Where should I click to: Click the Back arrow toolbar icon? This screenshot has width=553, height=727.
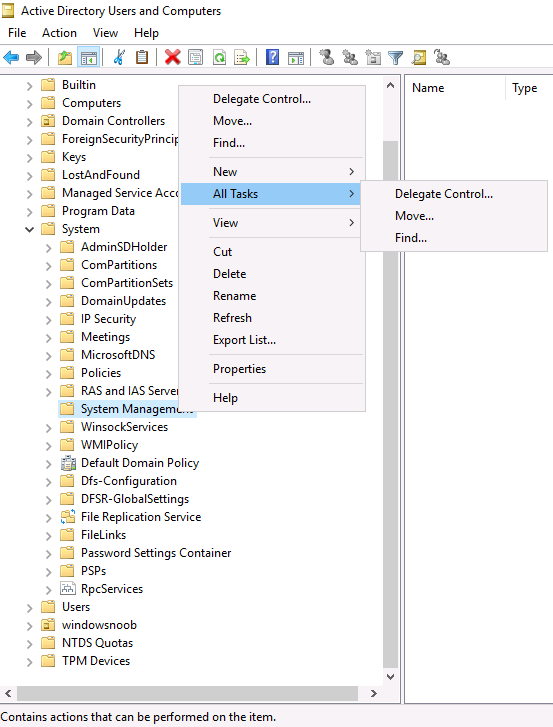(11, 57)
